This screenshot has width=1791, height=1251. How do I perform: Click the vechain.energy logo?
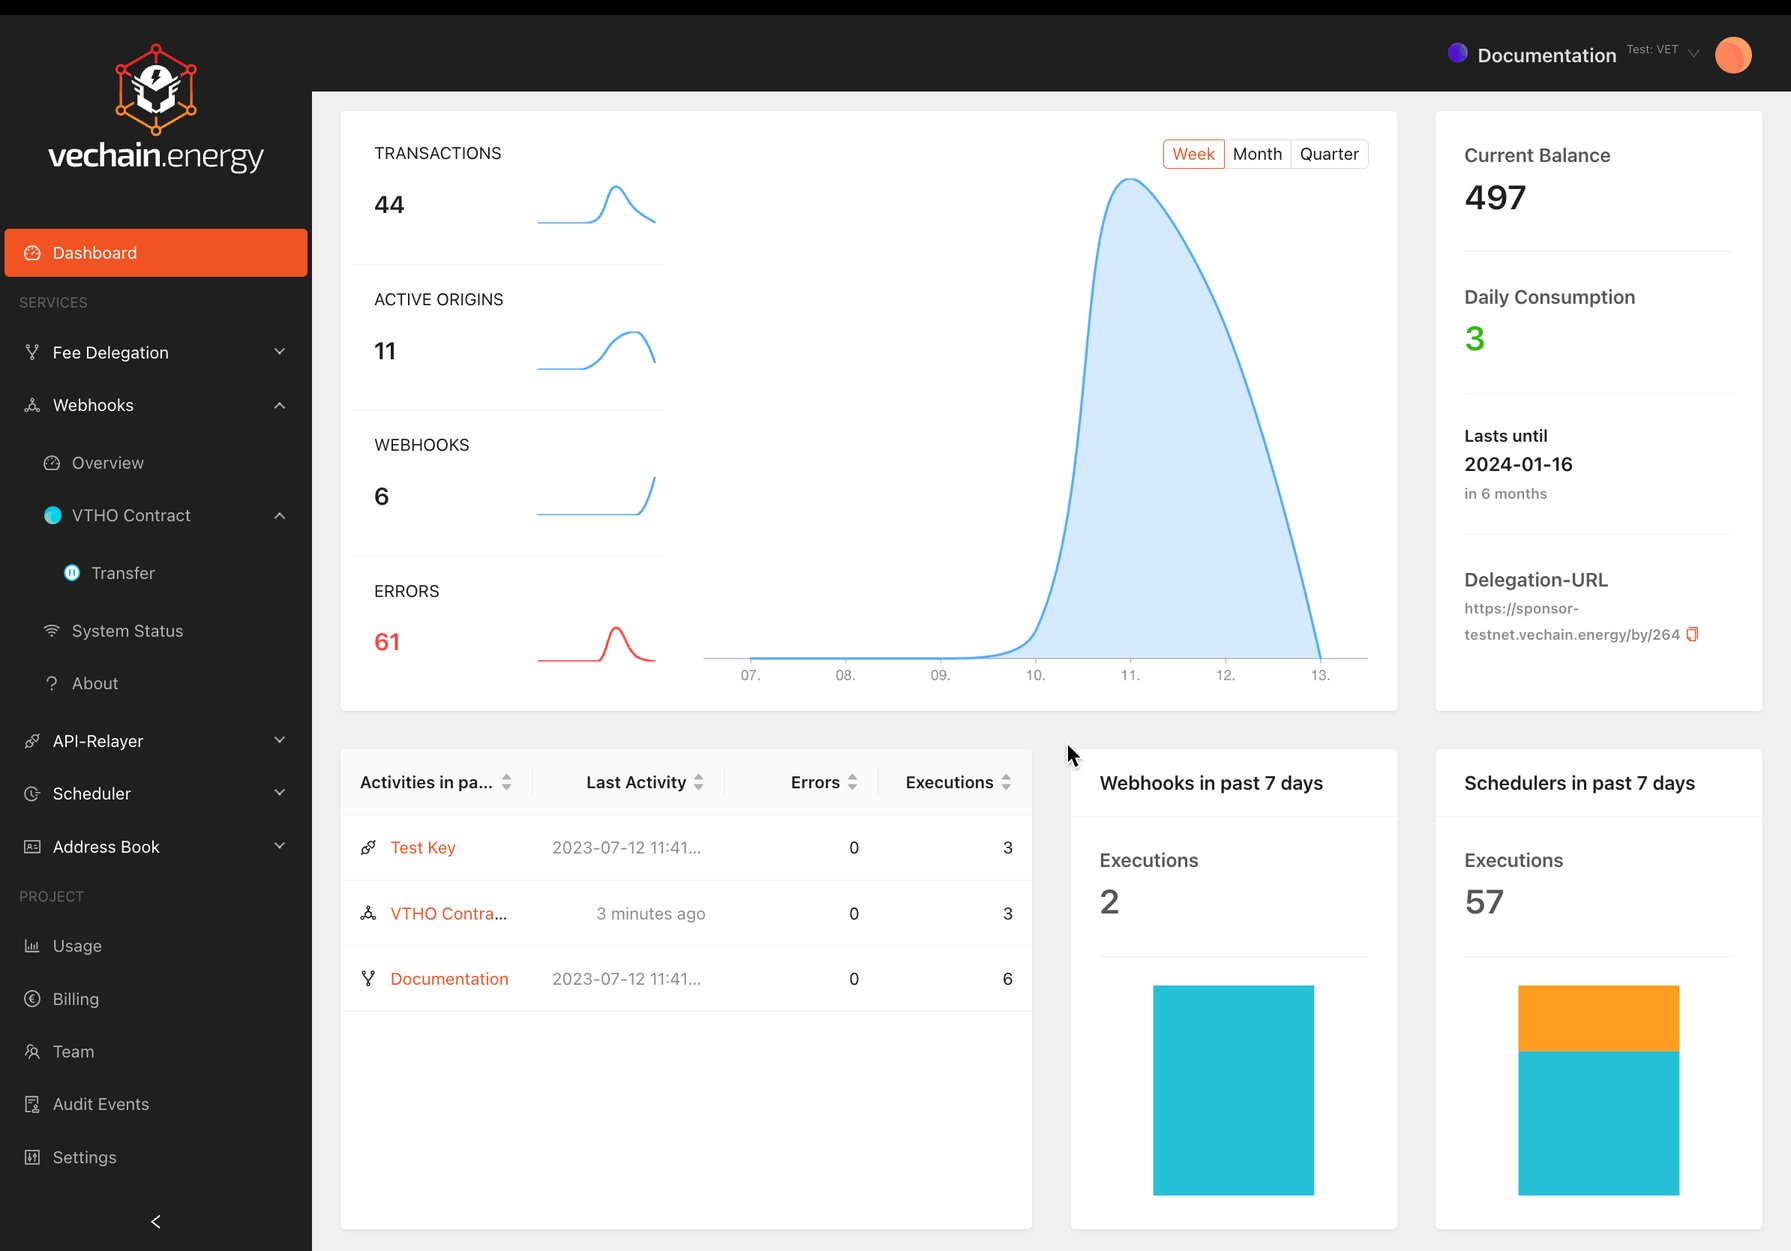pos(156,109)
